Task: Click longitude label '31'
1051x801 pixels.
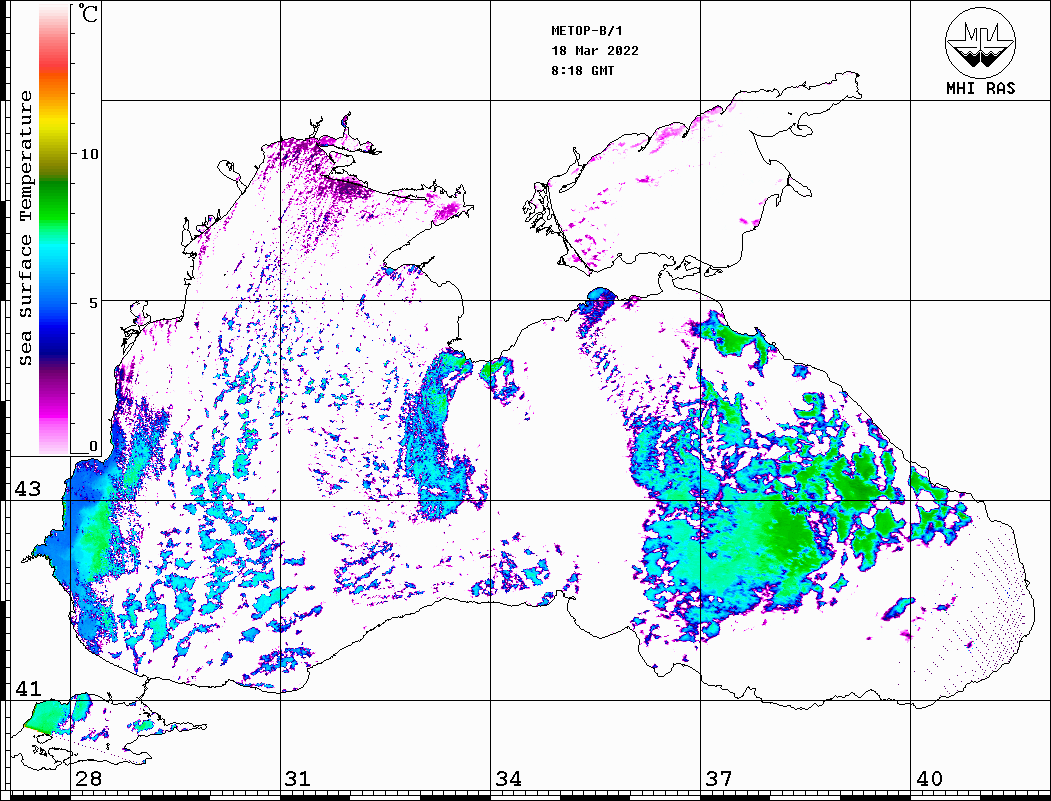Action: click(298, 779)
